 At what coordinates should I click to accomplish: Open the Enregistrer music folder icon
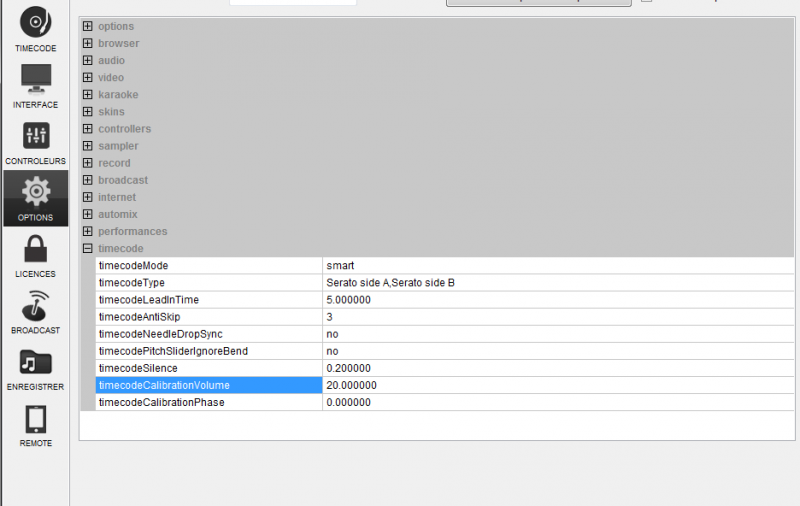point(35,363)
